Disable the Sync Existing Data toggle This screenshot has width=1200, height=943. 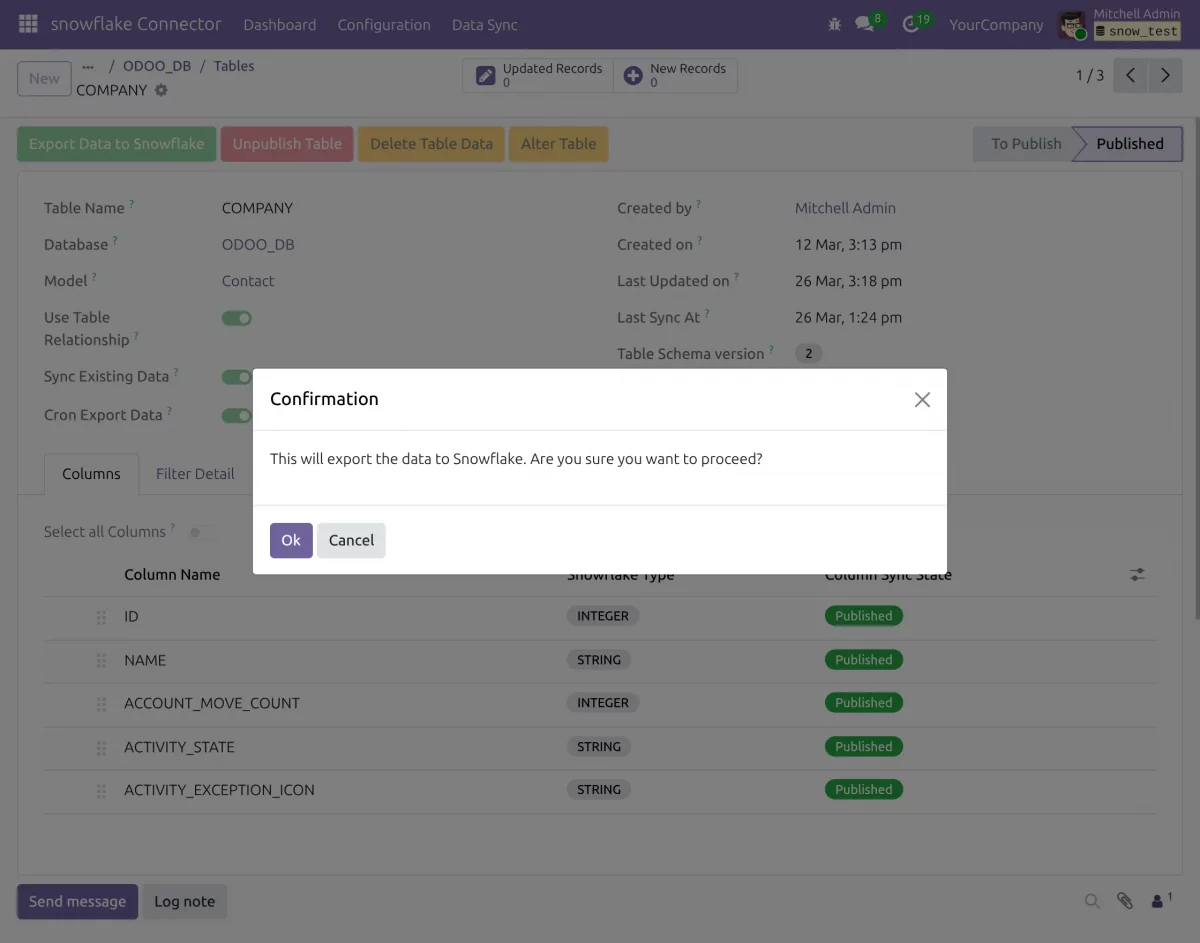coord(236,377)
